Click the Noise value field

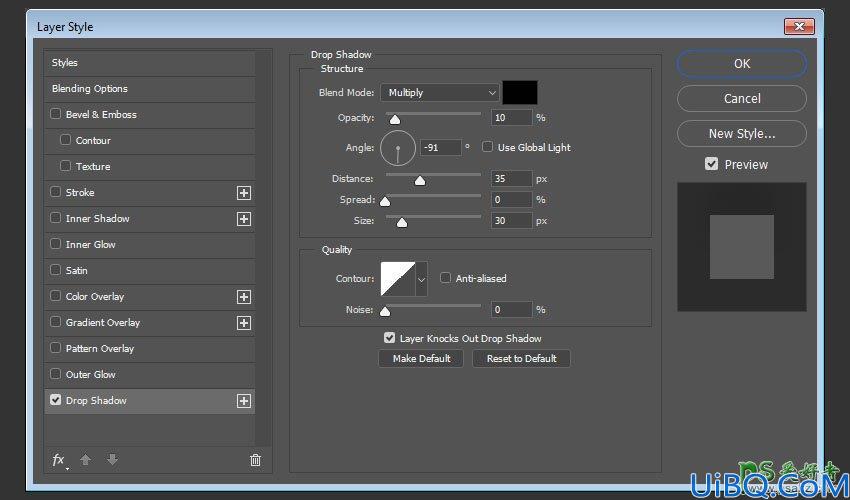[512, 310]
